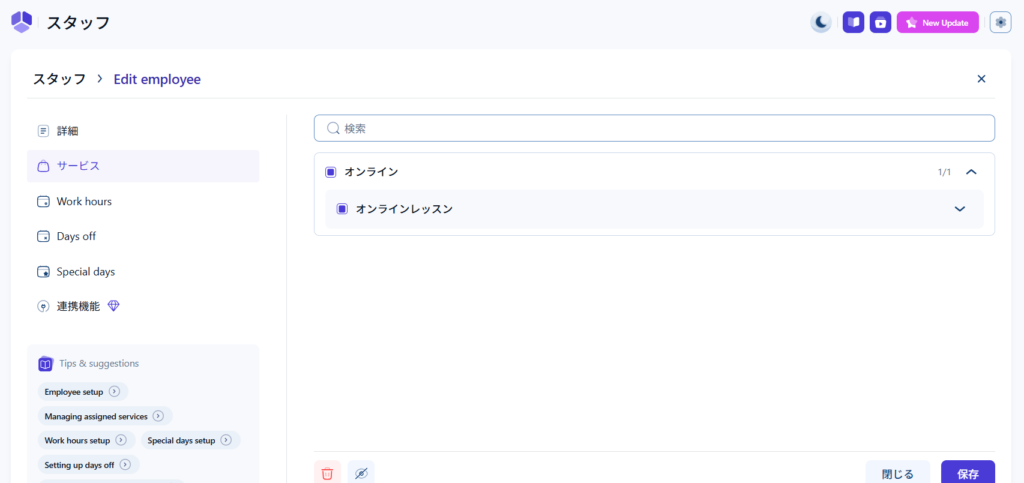Viewport: 1024px width, 483px height.
Task: Collapse the オンライン category with the chevron
Action: pos(970,172)
